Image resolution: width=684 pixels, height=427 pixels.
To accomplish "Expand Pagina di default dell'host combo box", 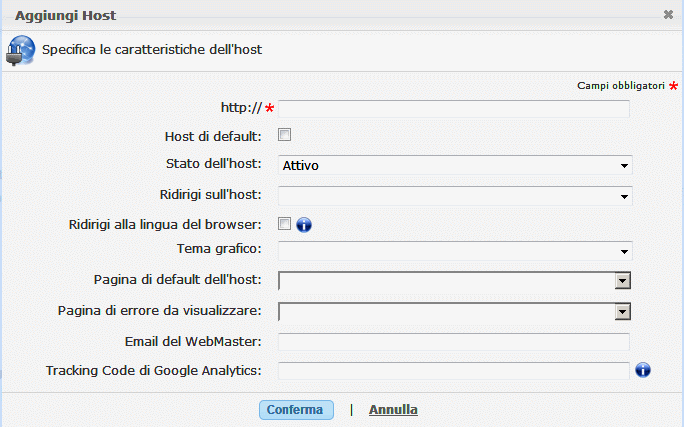I will [622, 281].
